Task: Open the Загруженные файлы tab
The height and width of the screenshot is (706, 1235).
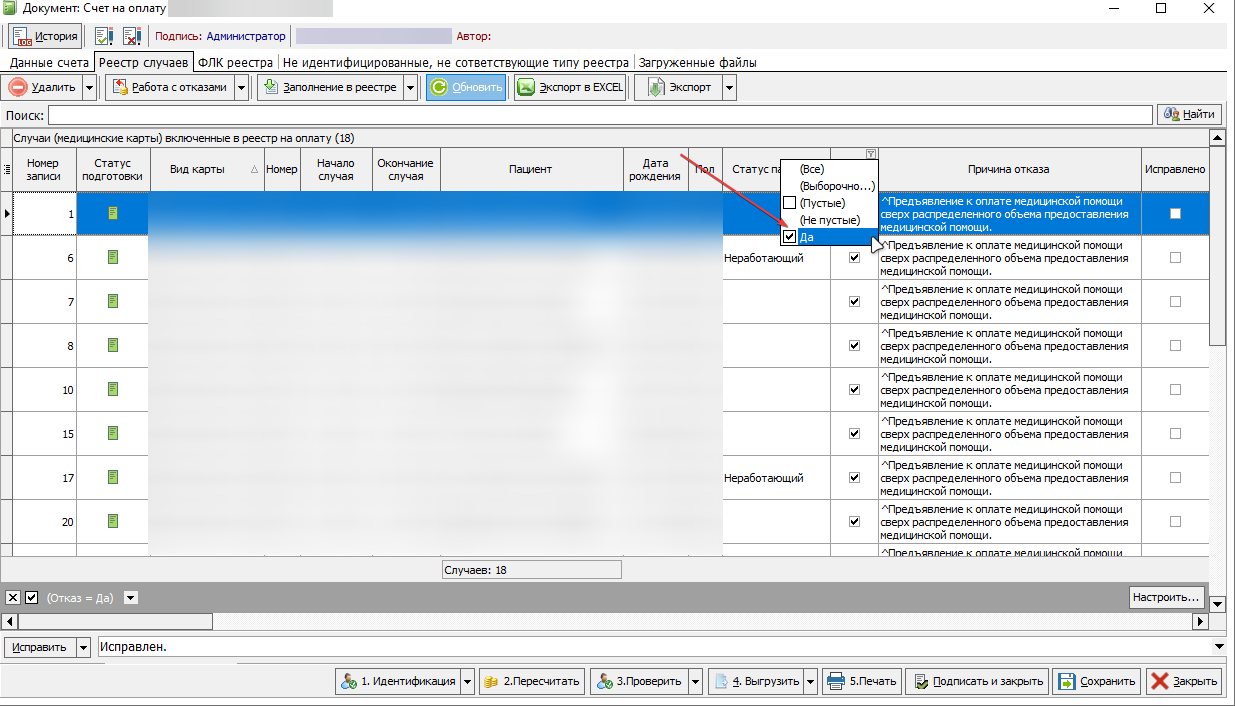Action: pyautogui.click(x=697, y=62)
